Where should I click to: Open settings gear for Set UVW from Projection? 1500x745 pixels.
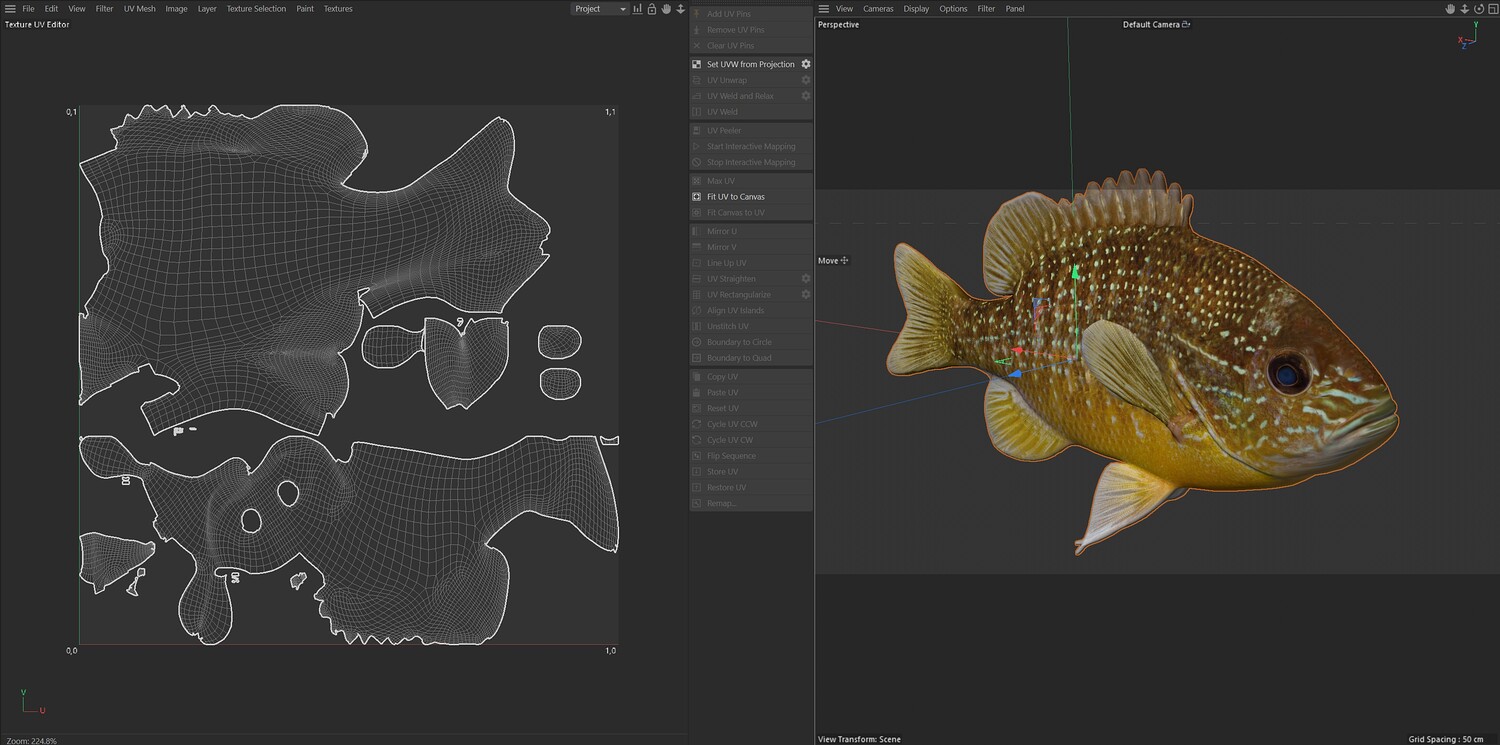[806, 64]
